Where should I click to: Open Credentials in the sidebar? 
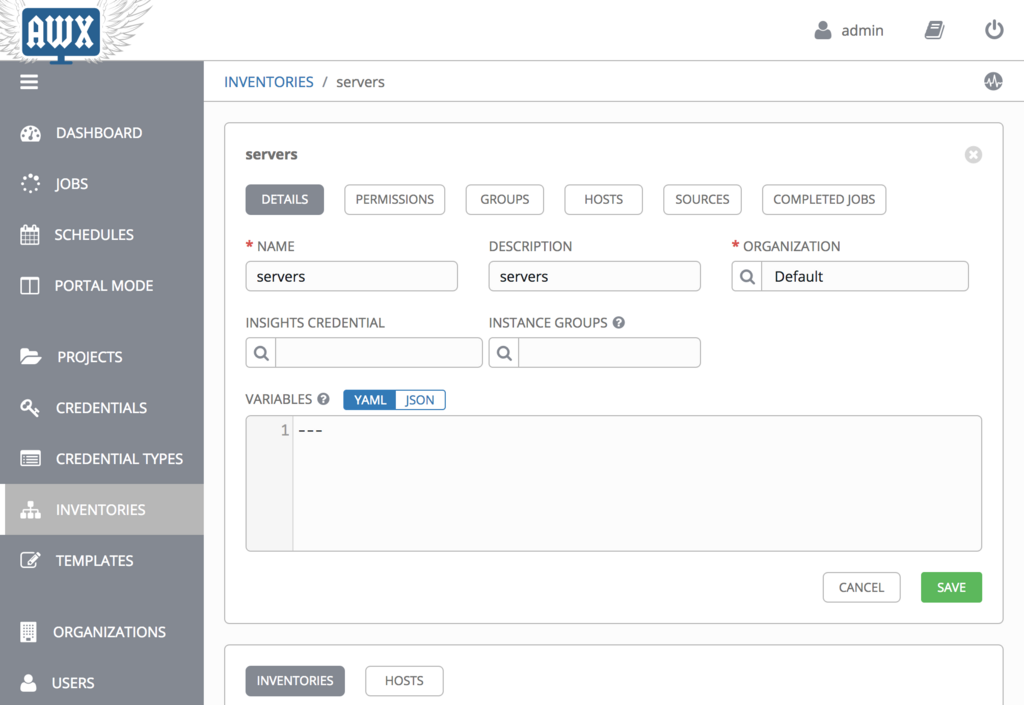[x=102, y=408]
